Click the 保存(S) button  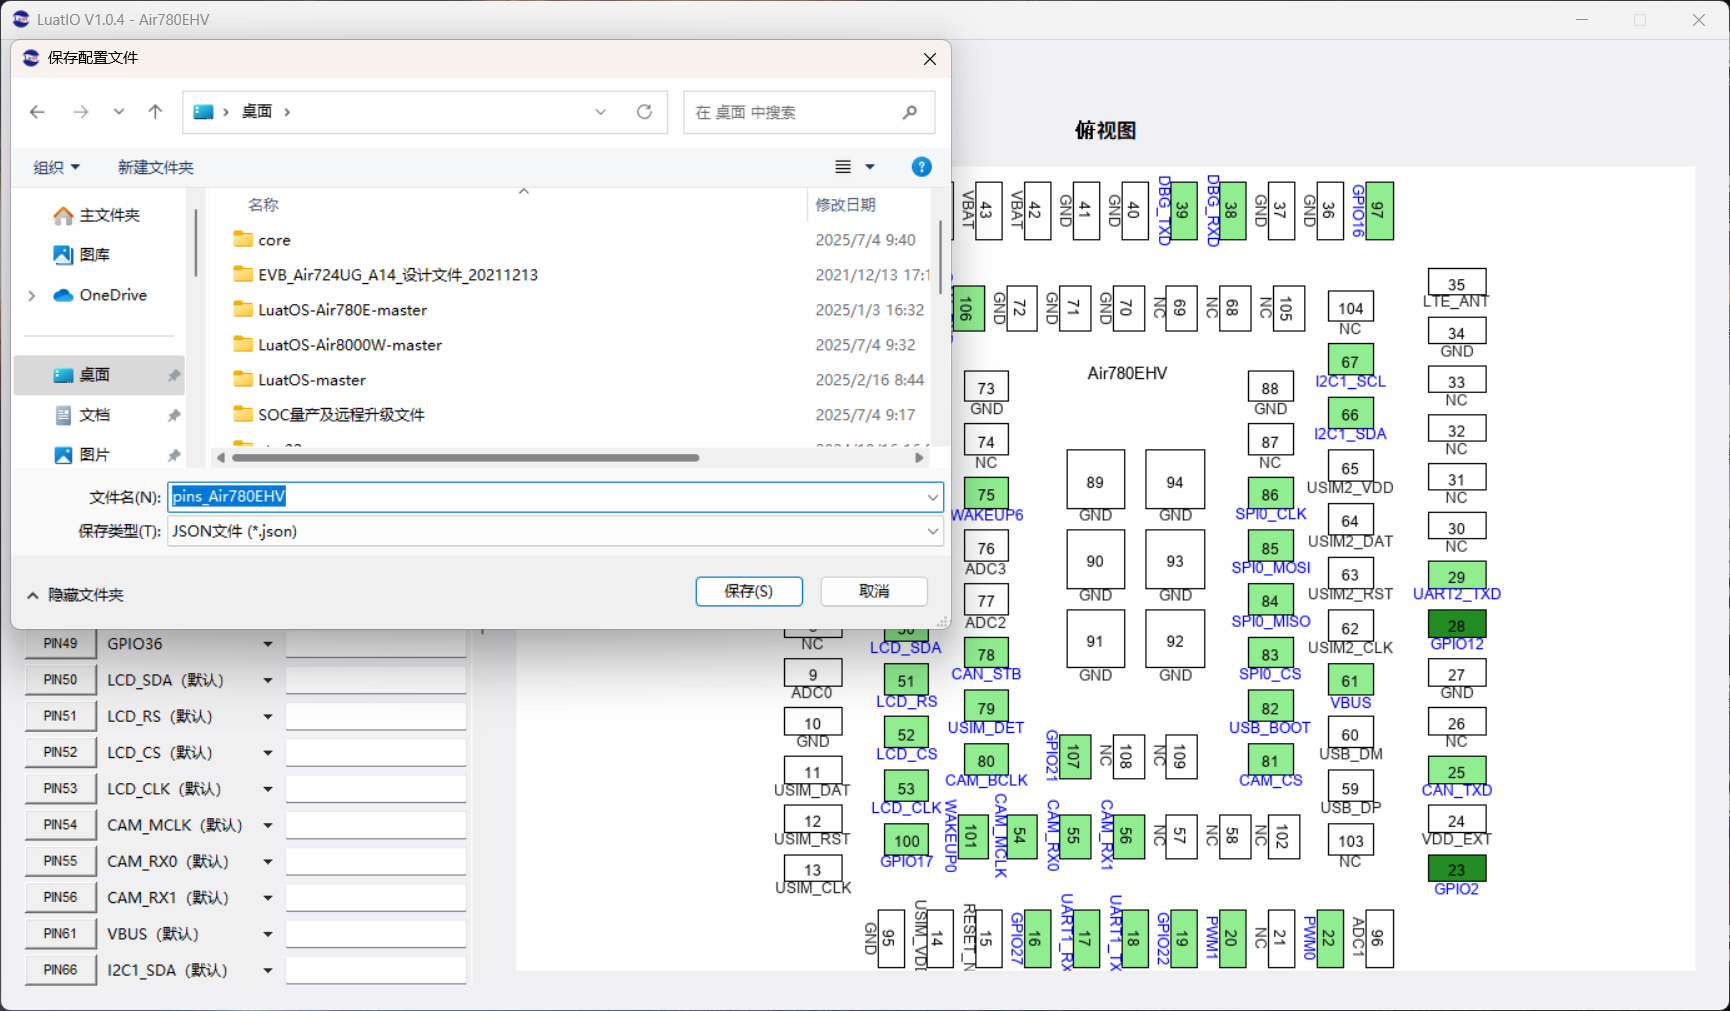[x=749, y=591]
